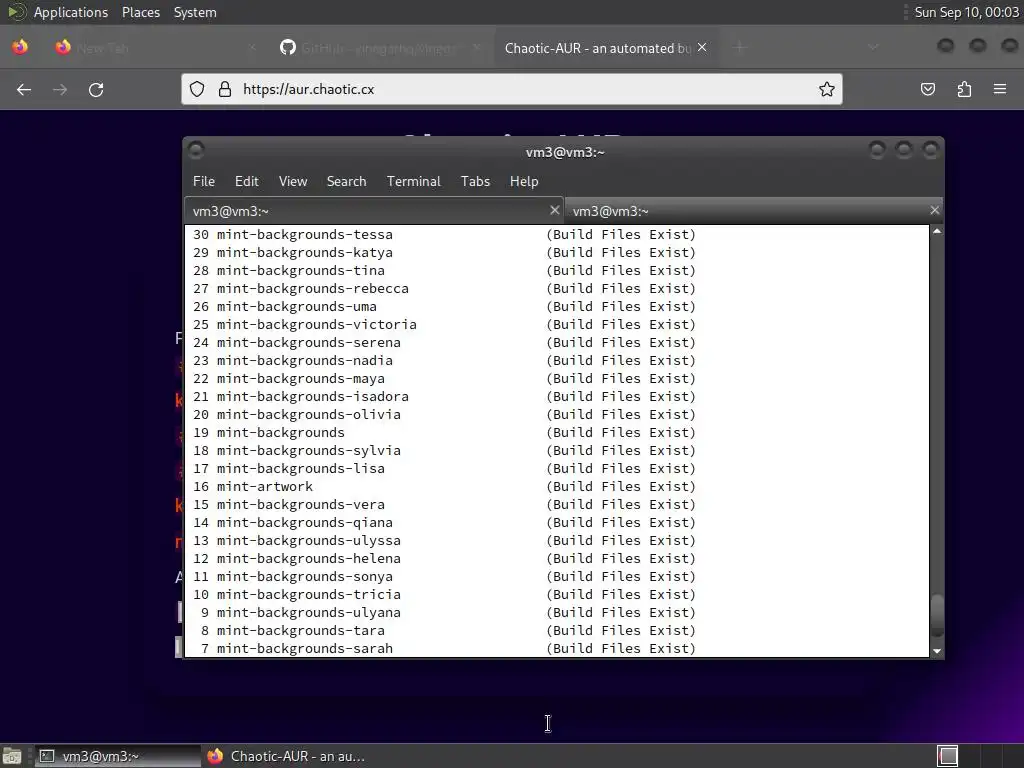1024x768 pixels.
Task: Go back with Firefox back arrow
Action: point(24,89)
